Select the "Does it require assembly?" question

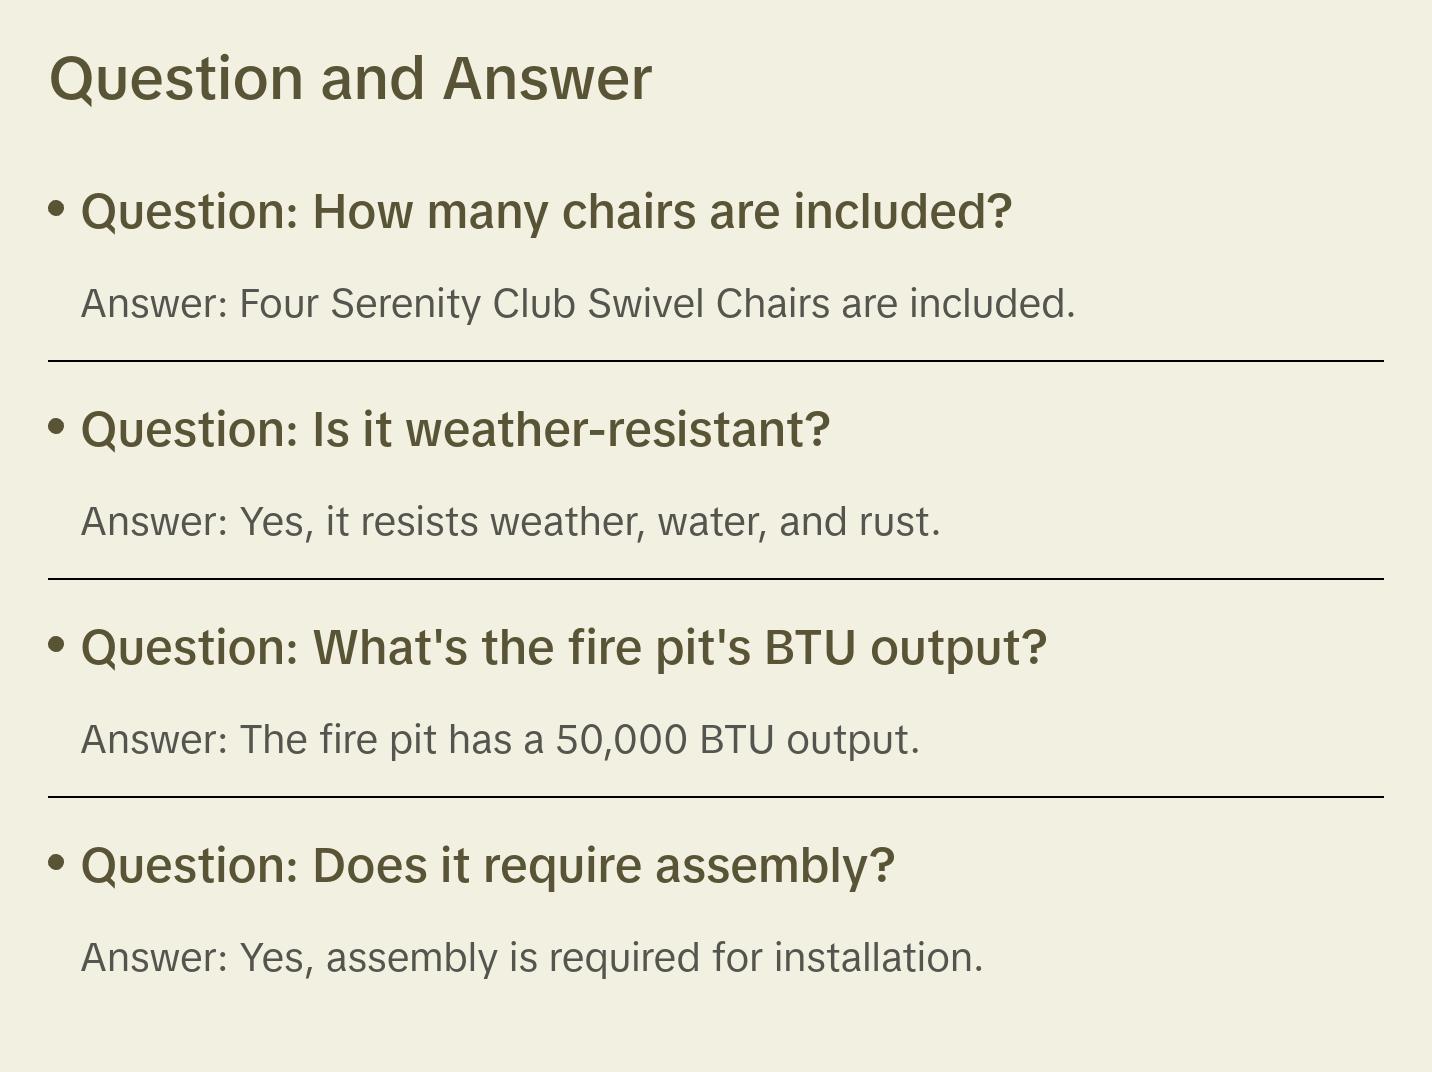(487, 866)
